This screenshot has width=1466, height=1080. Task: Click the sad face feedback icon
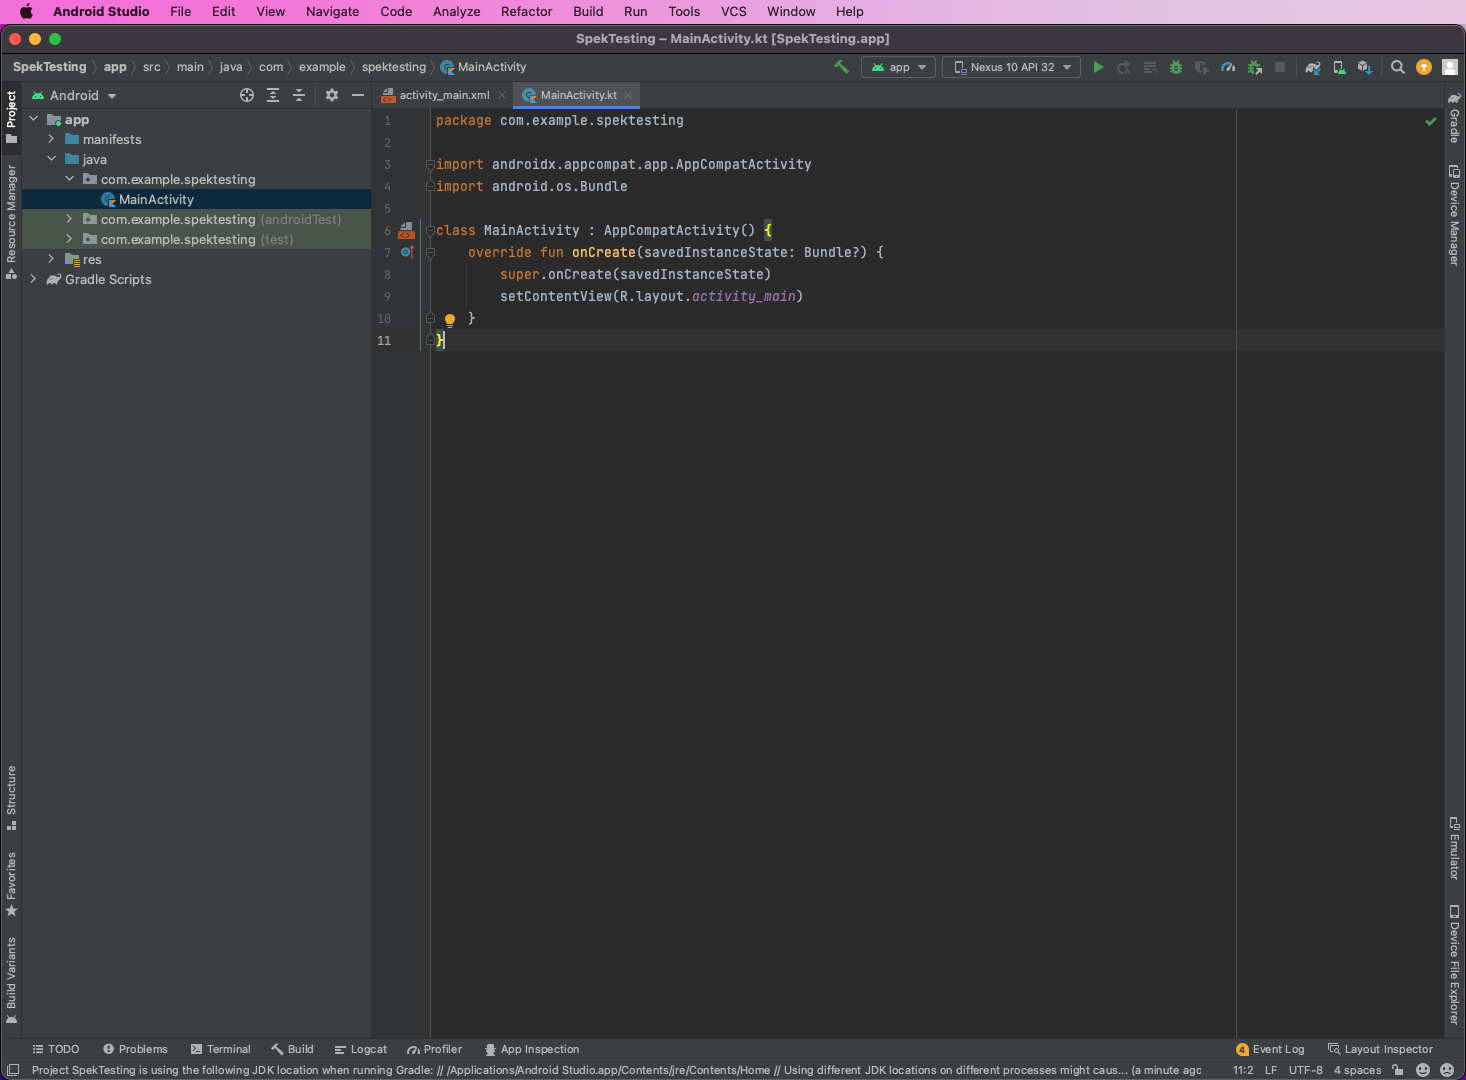point(1446,1070)
